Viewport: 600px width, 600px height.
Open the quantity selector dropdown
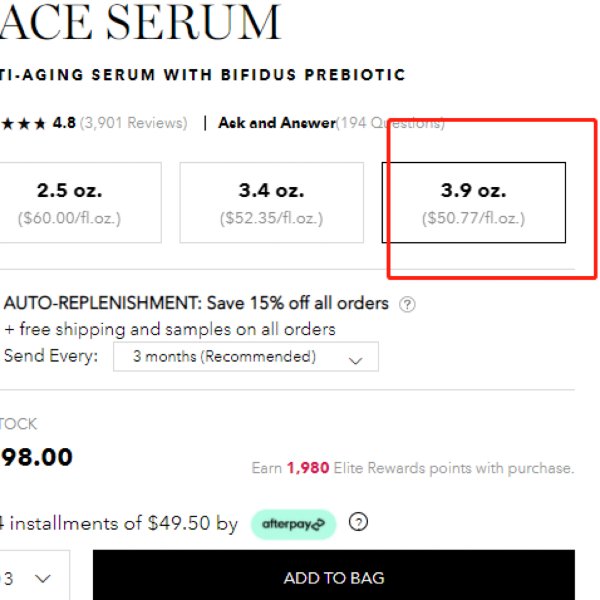(x=34, y=577)
